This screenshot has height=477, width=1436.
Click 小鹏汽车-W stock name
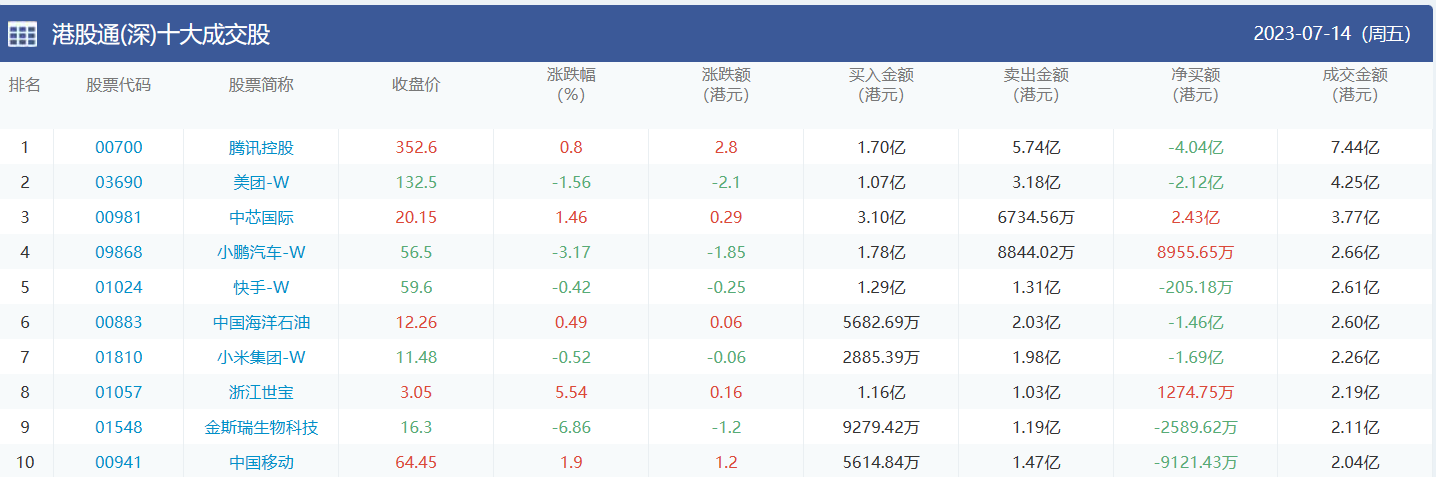261,253
